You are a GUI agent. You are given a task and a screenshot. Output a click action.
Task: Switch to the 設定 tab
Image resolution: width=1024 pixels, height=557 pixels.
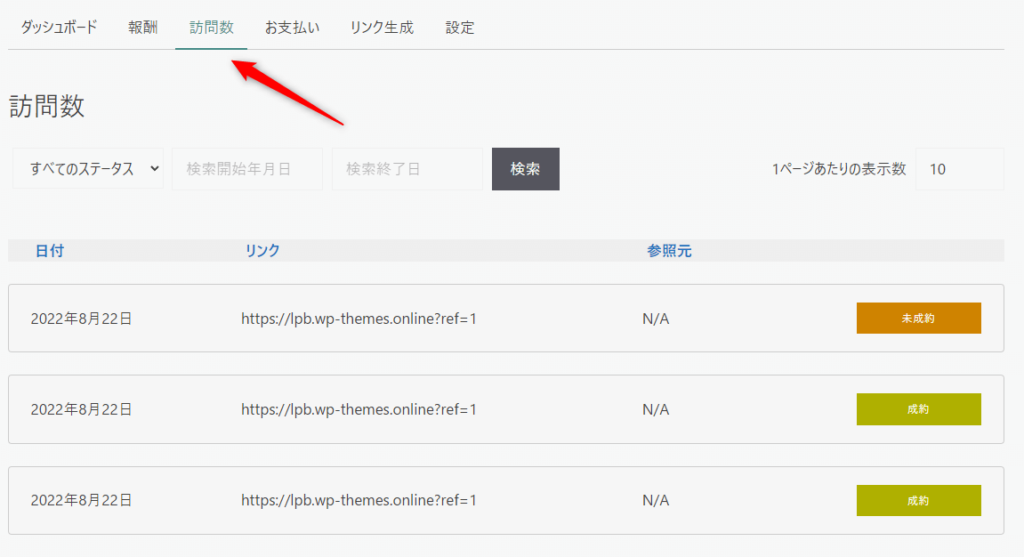pos(460,28)
